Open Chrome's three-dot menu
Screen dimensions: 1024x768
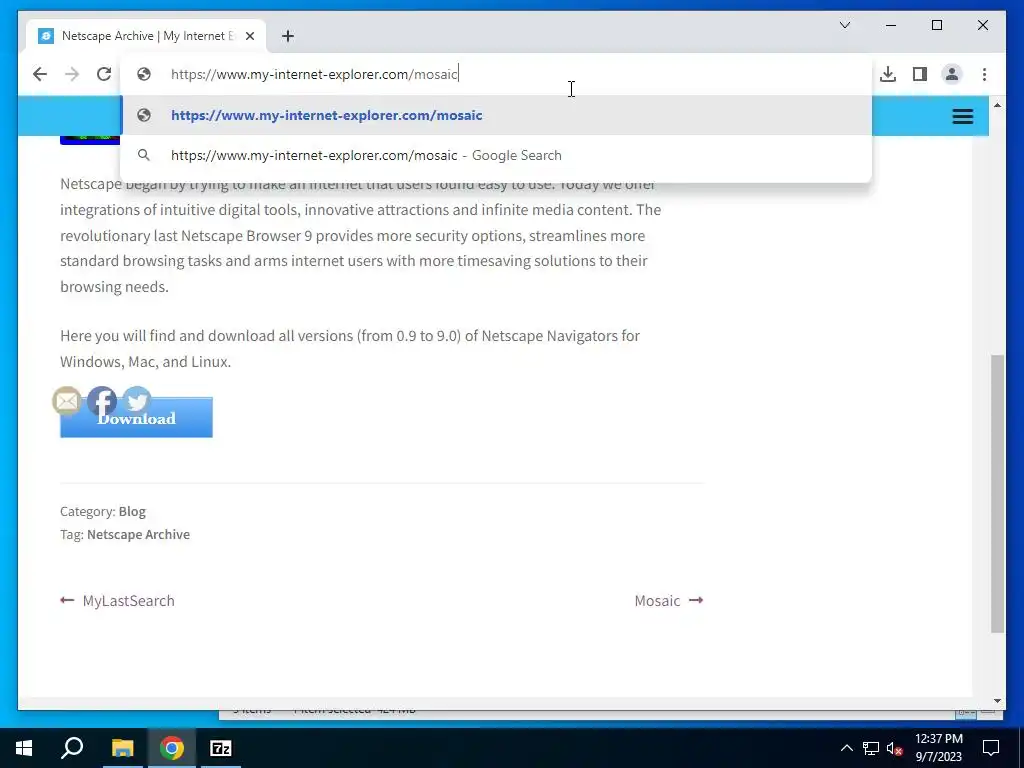tap(984, 74)
